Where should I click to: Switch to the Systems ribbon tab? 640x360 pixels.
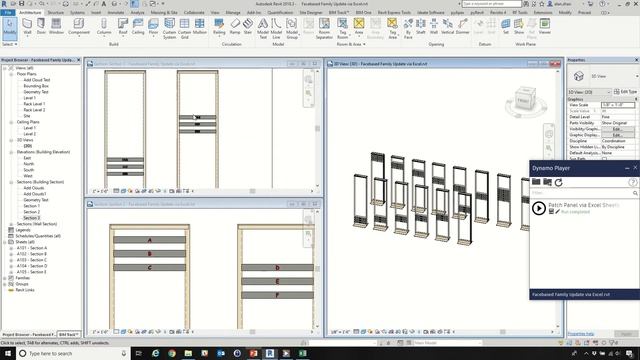(x=77, y=13)
